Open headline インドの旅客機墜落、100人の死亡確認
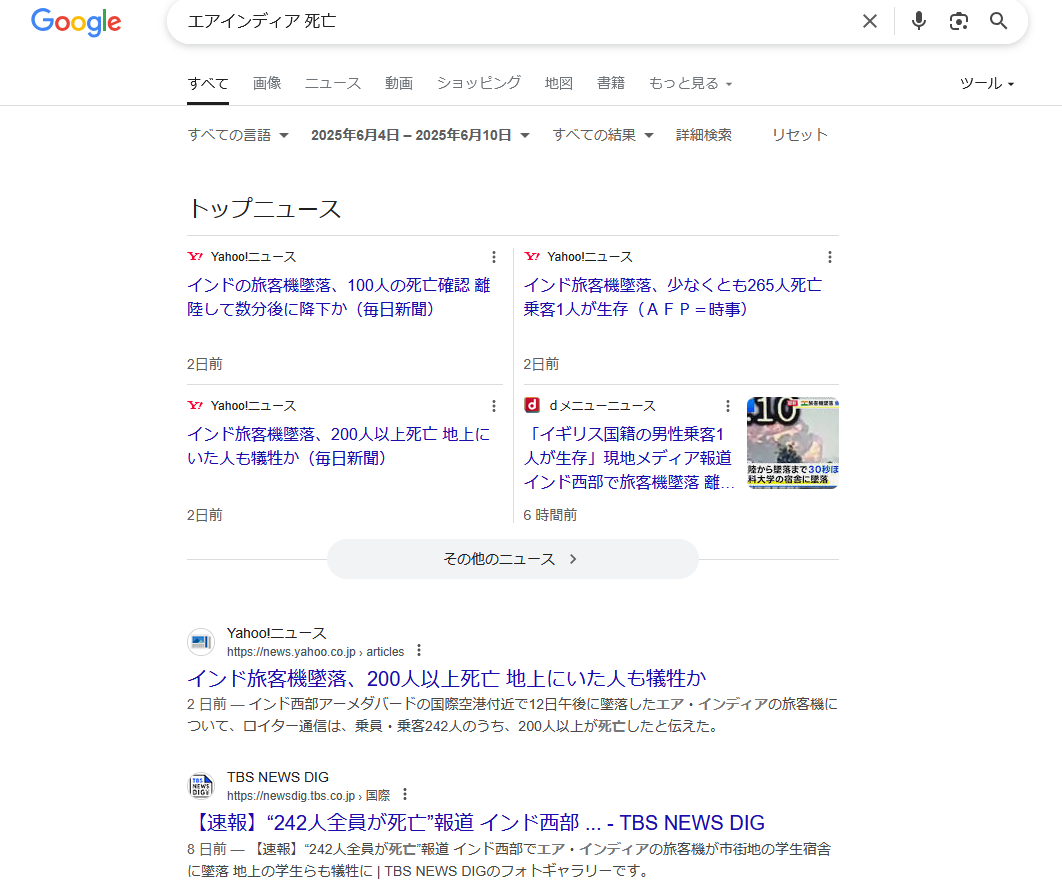 point(339,297)
